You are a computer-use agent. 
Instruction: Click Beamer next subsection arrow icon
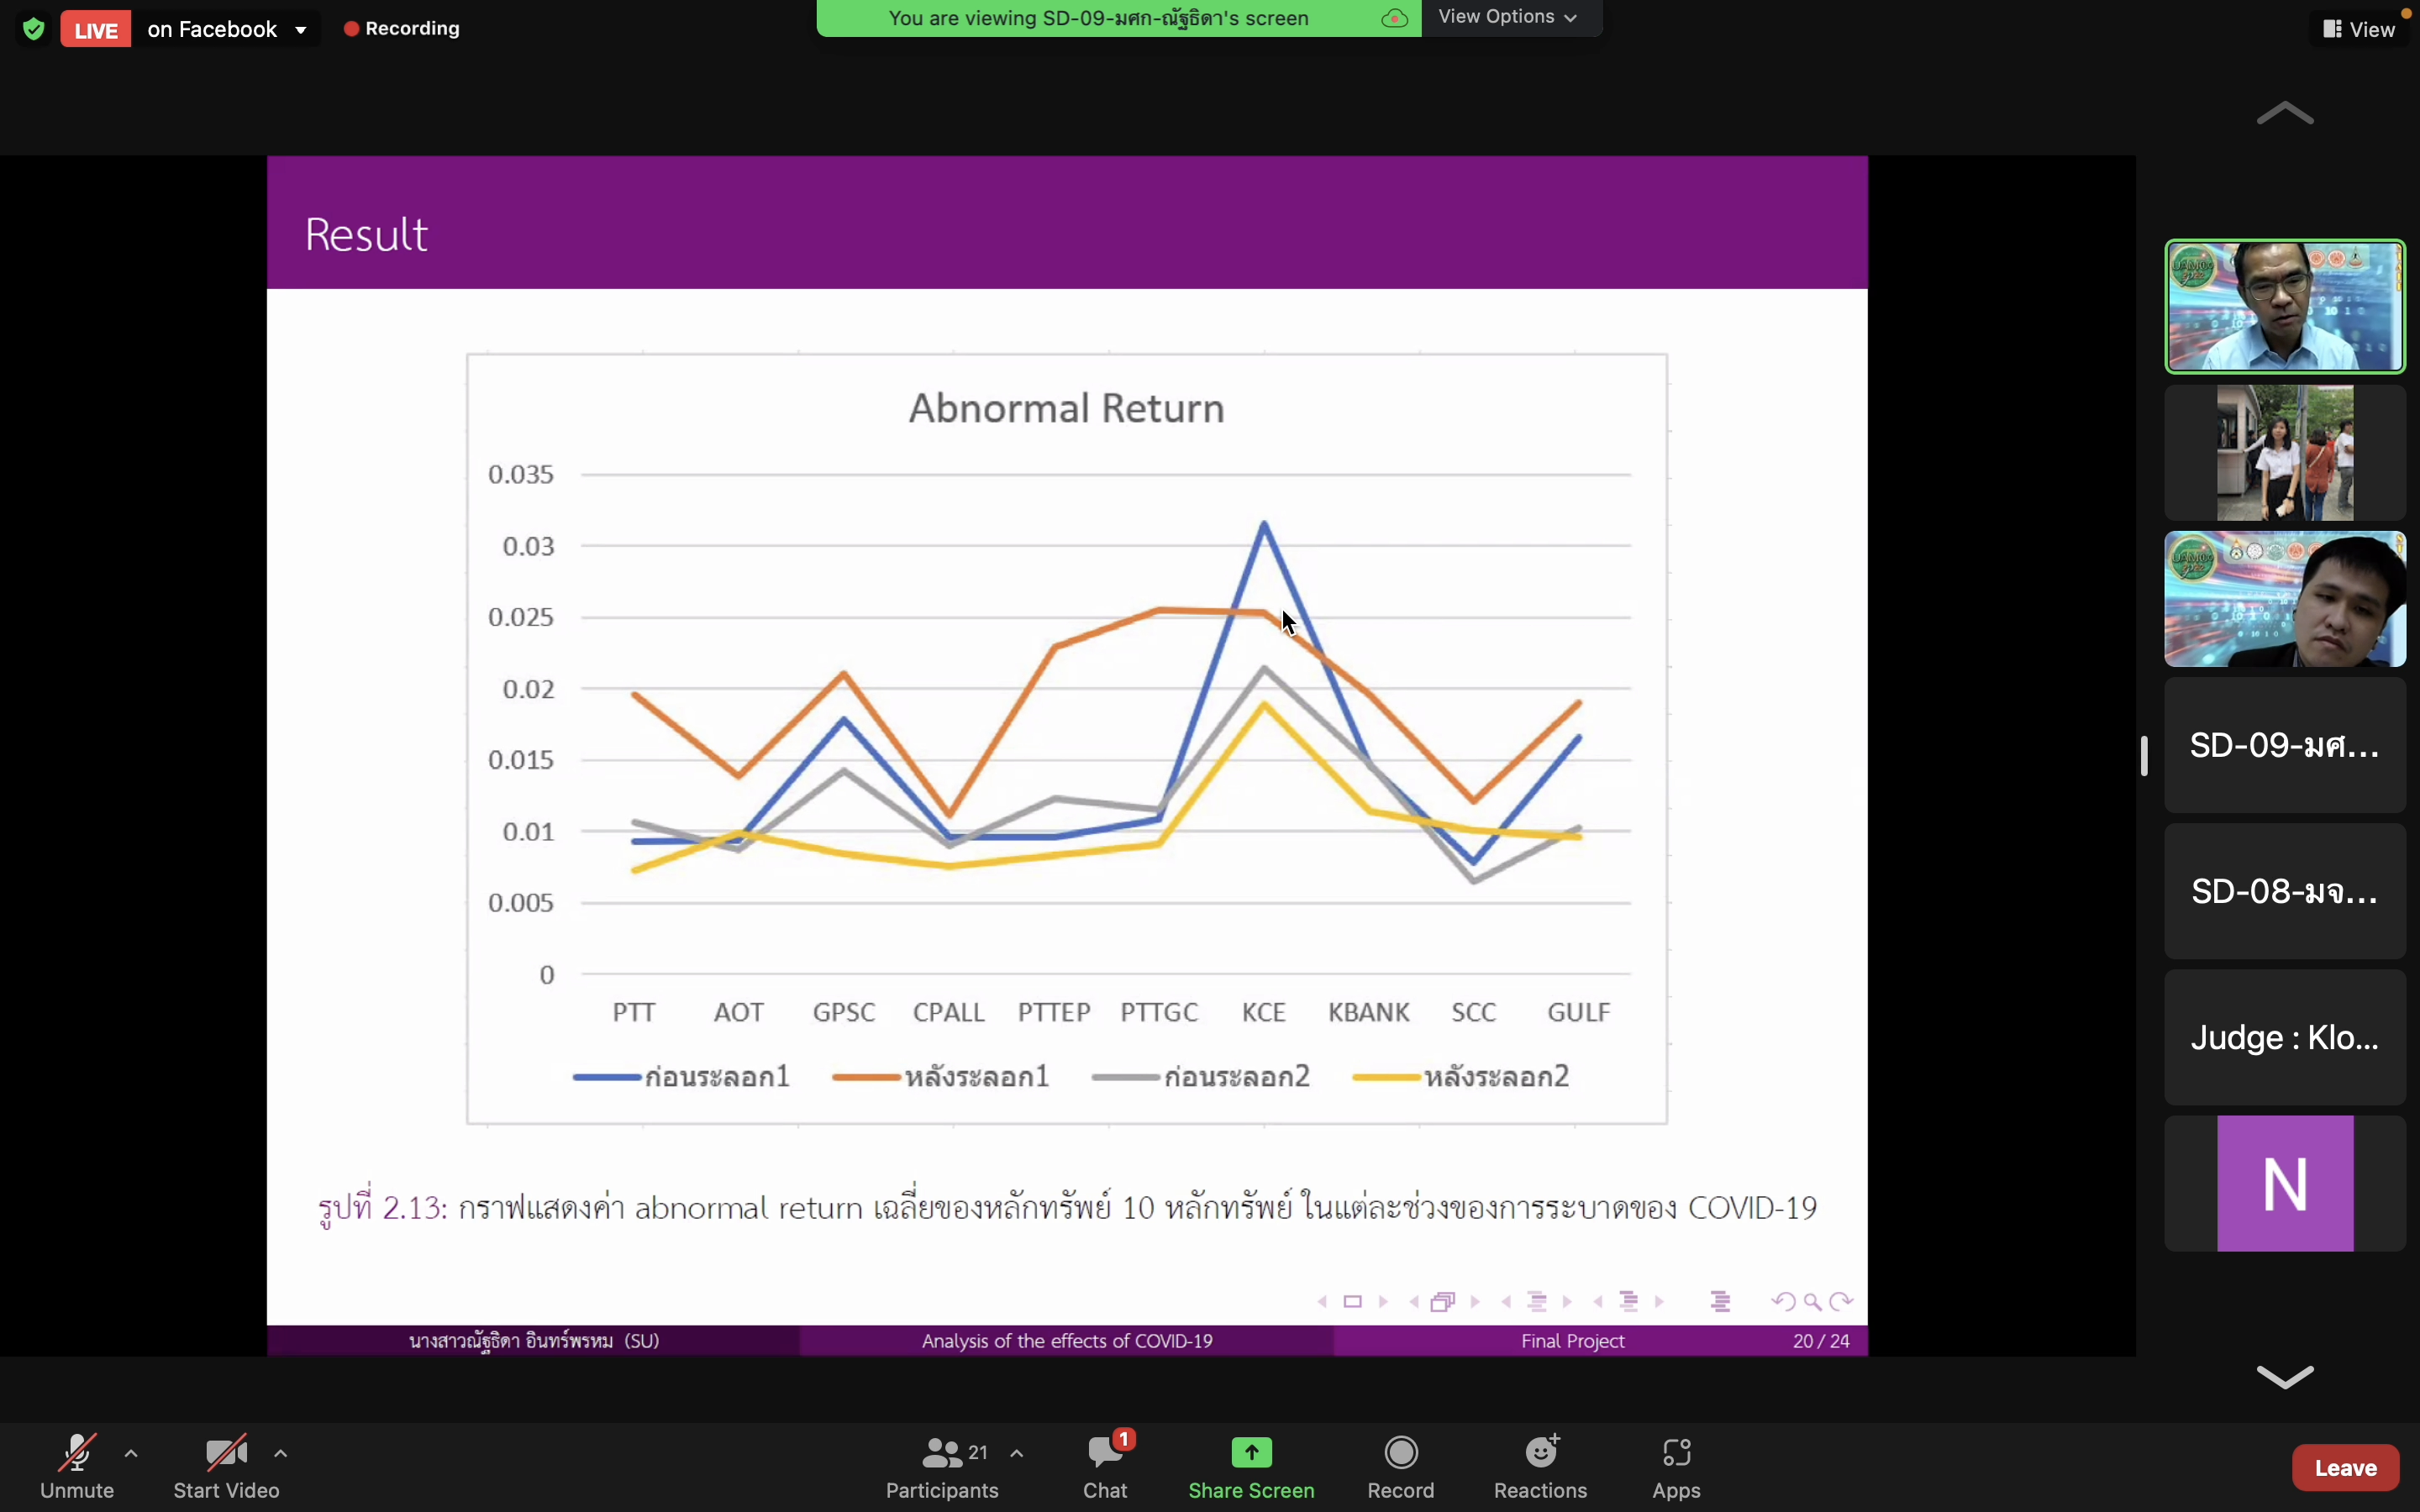point(1567,1302)
